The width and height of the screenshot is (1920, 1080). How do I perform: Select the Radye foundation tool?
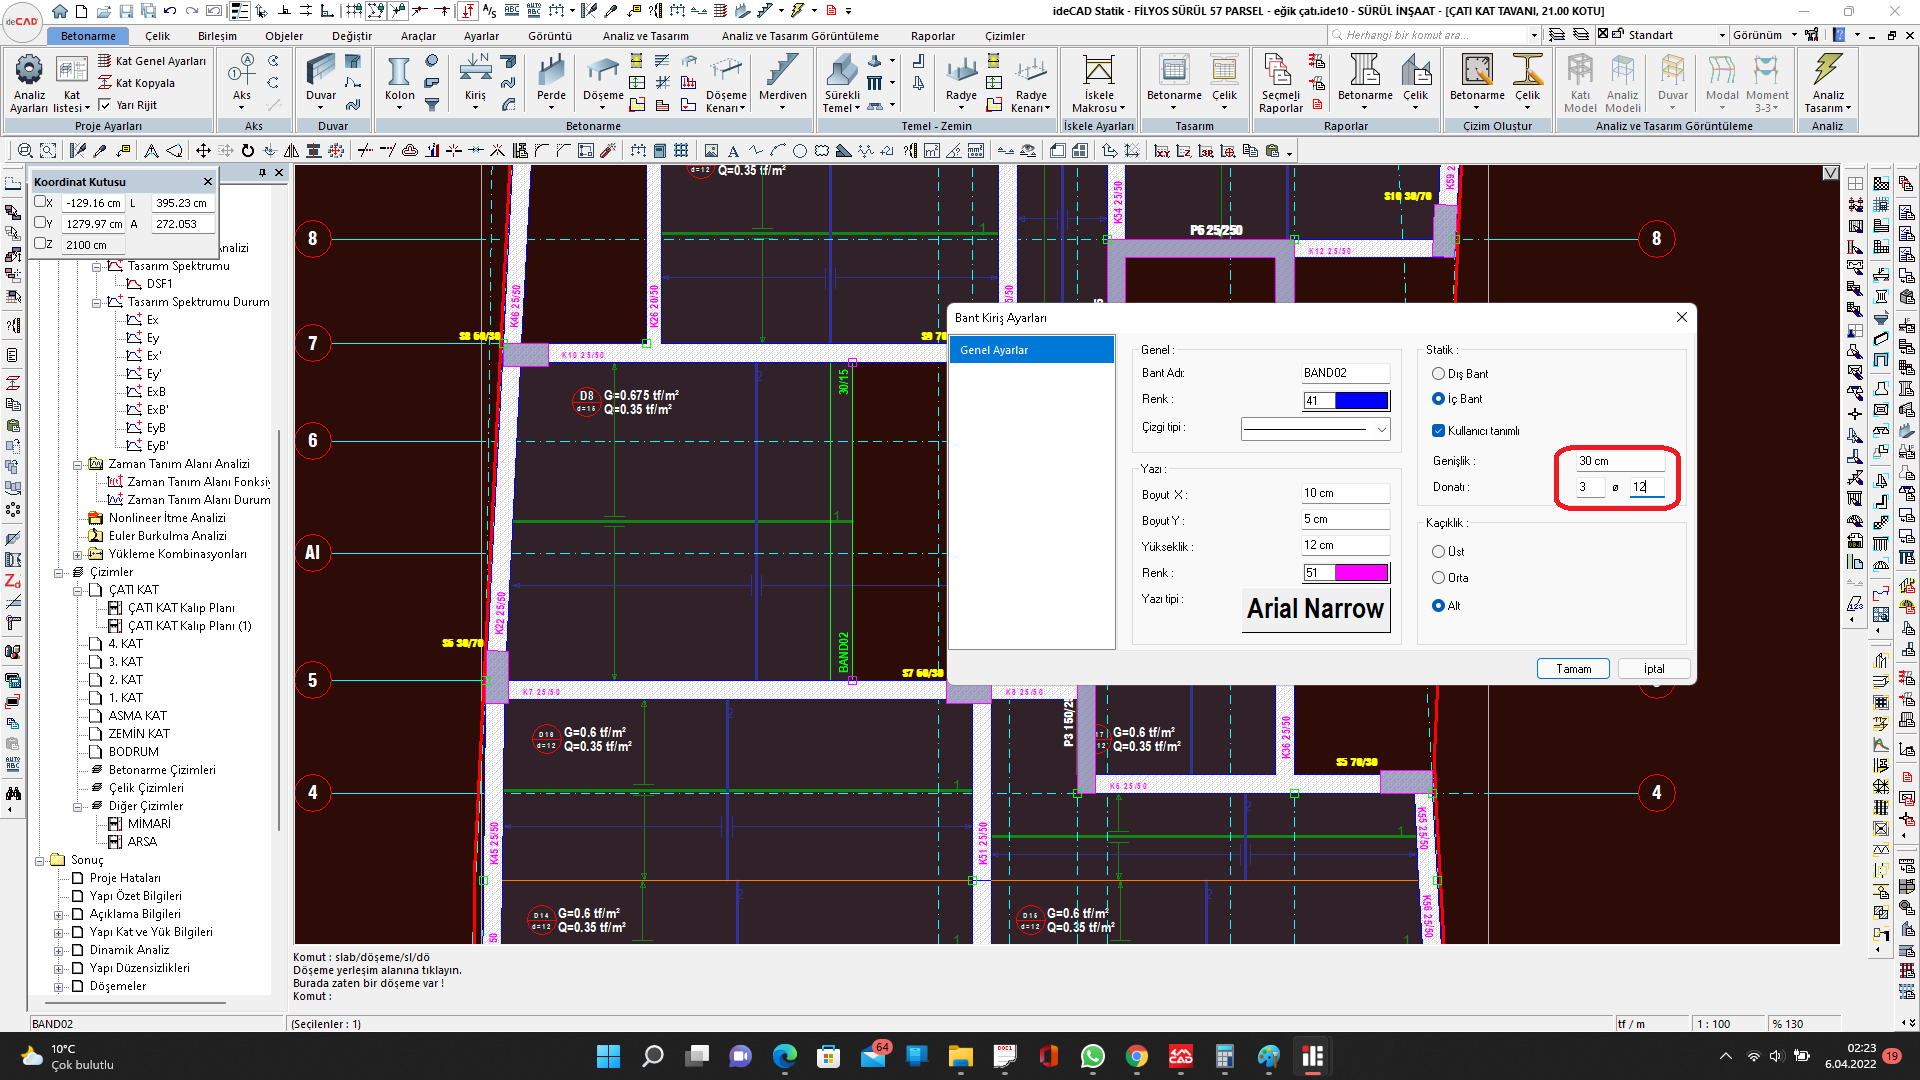(961, 80)
